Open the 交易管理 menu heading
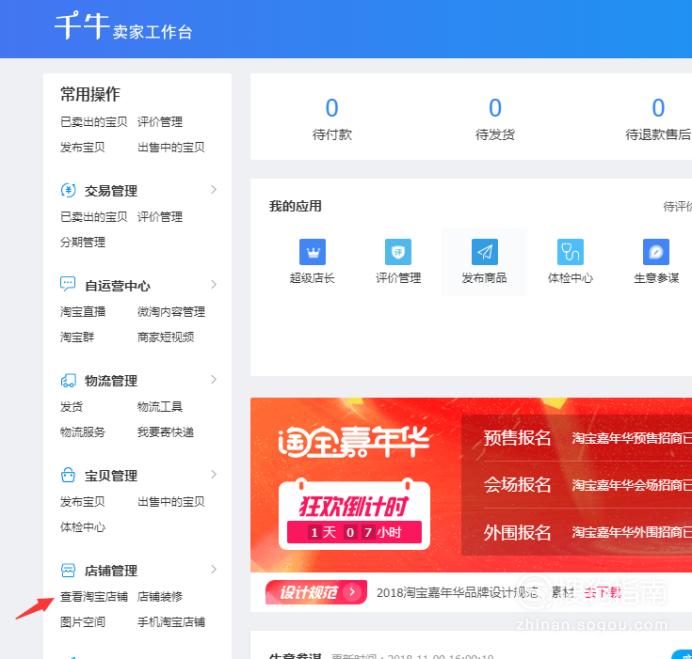Viewport: 692px width, 659px height. pyautogui.click(x=111, y=191)
